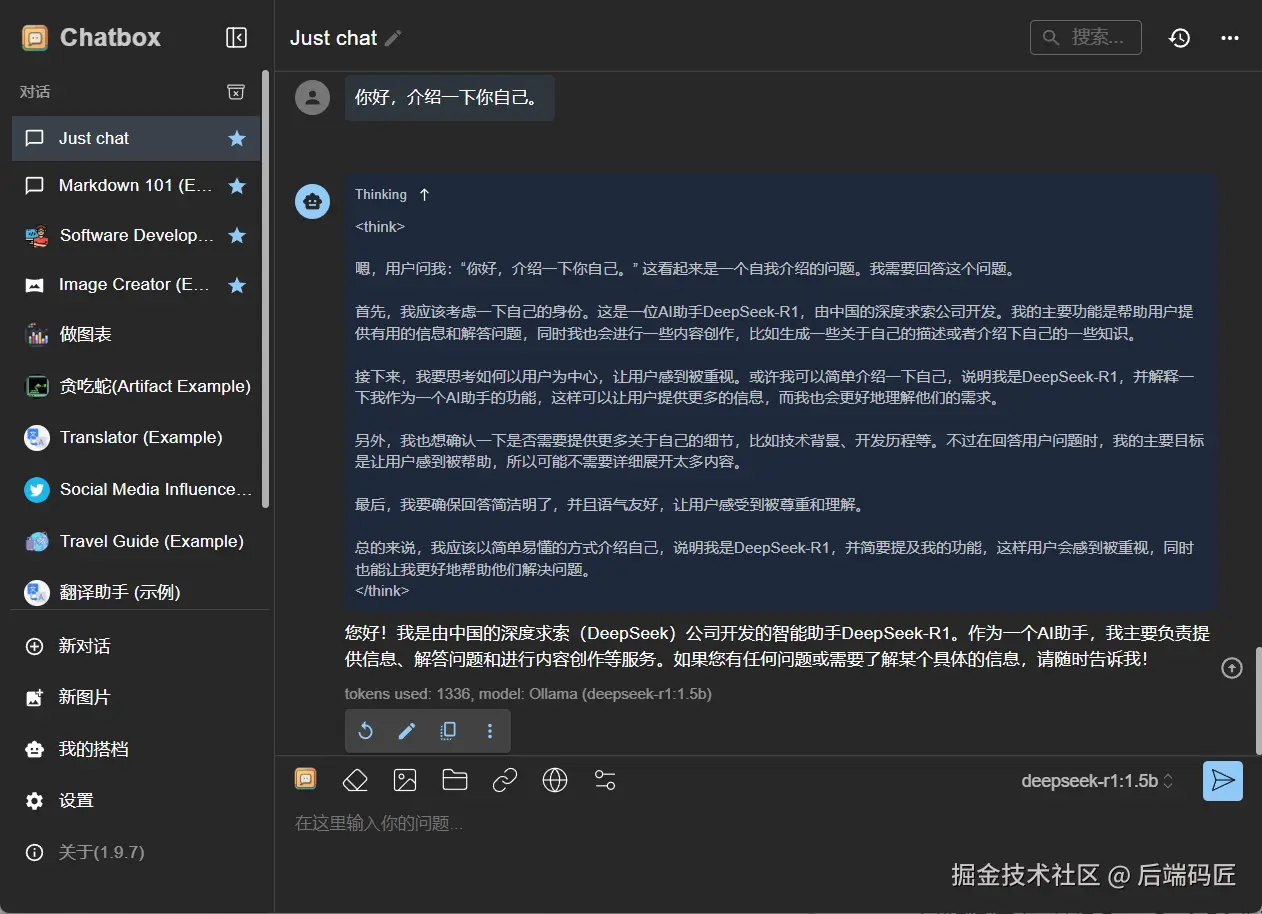Open 设置 settings

click(x=136, y=800)
